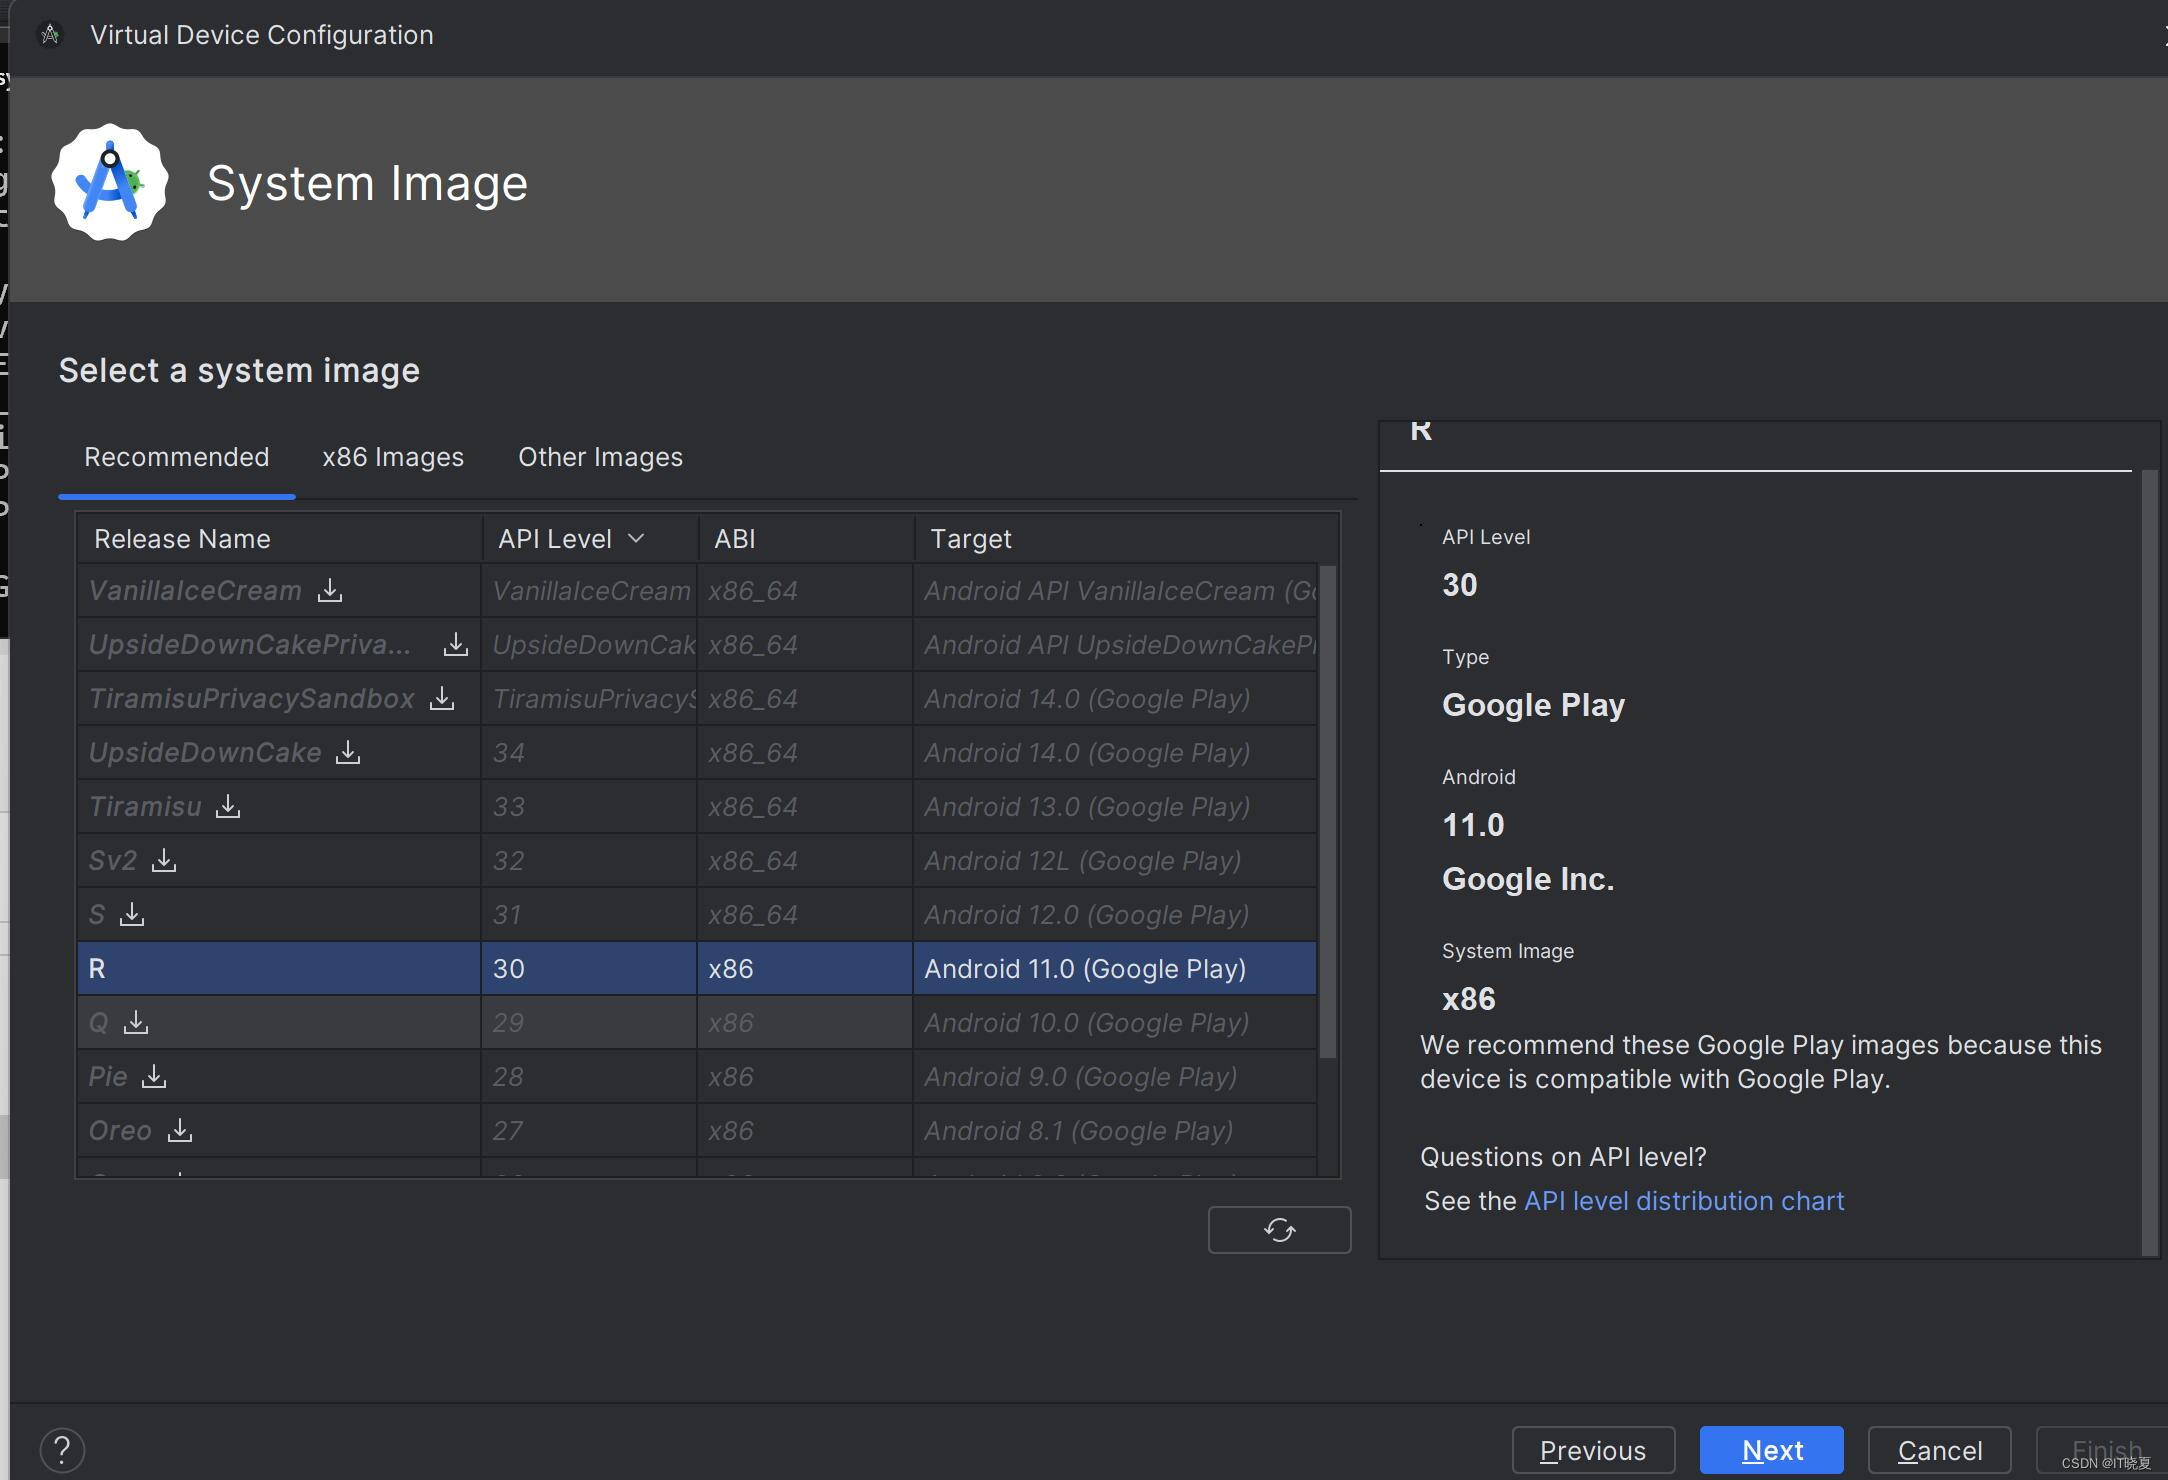Click the Google Inc. vendor text
This screenshot has width=2168, height=1480.
(x=1528, y=879)
